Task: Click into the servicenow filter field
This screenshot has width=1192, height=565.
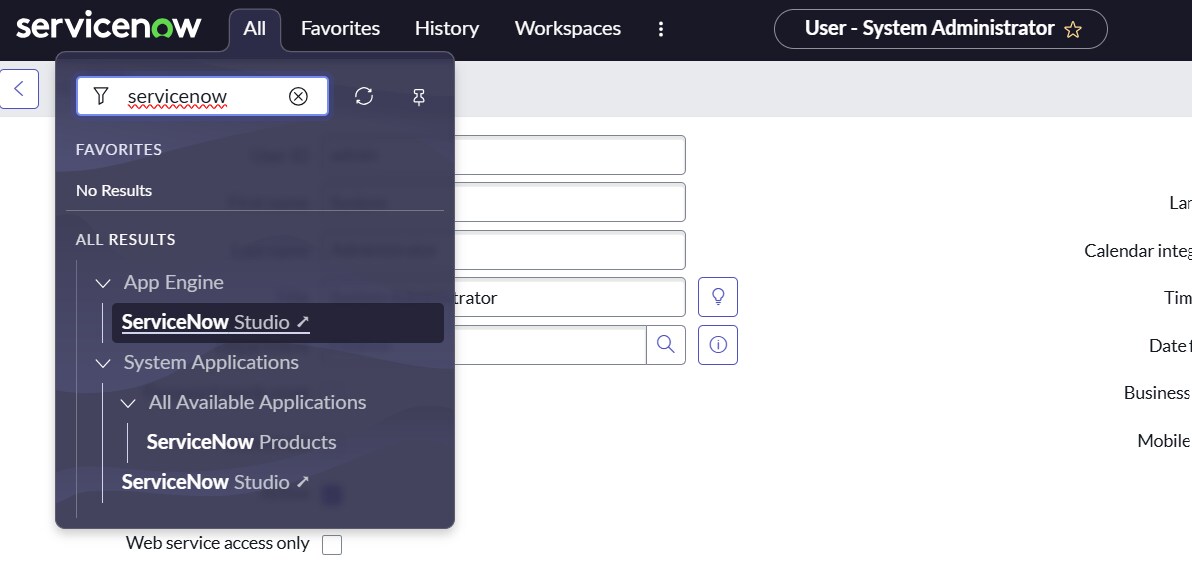Action: point(202,96)
